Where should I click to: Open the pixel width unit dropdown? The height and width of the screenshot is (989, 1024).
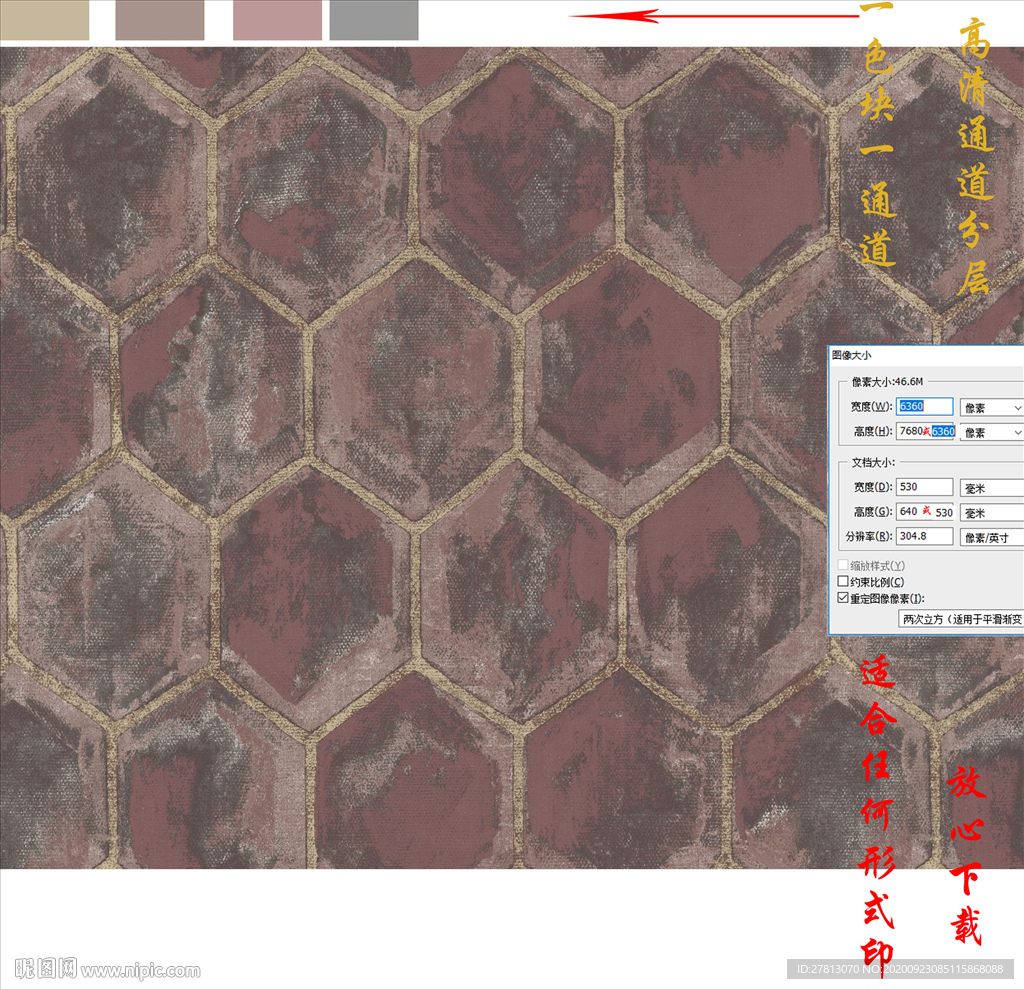coord(991,408)
